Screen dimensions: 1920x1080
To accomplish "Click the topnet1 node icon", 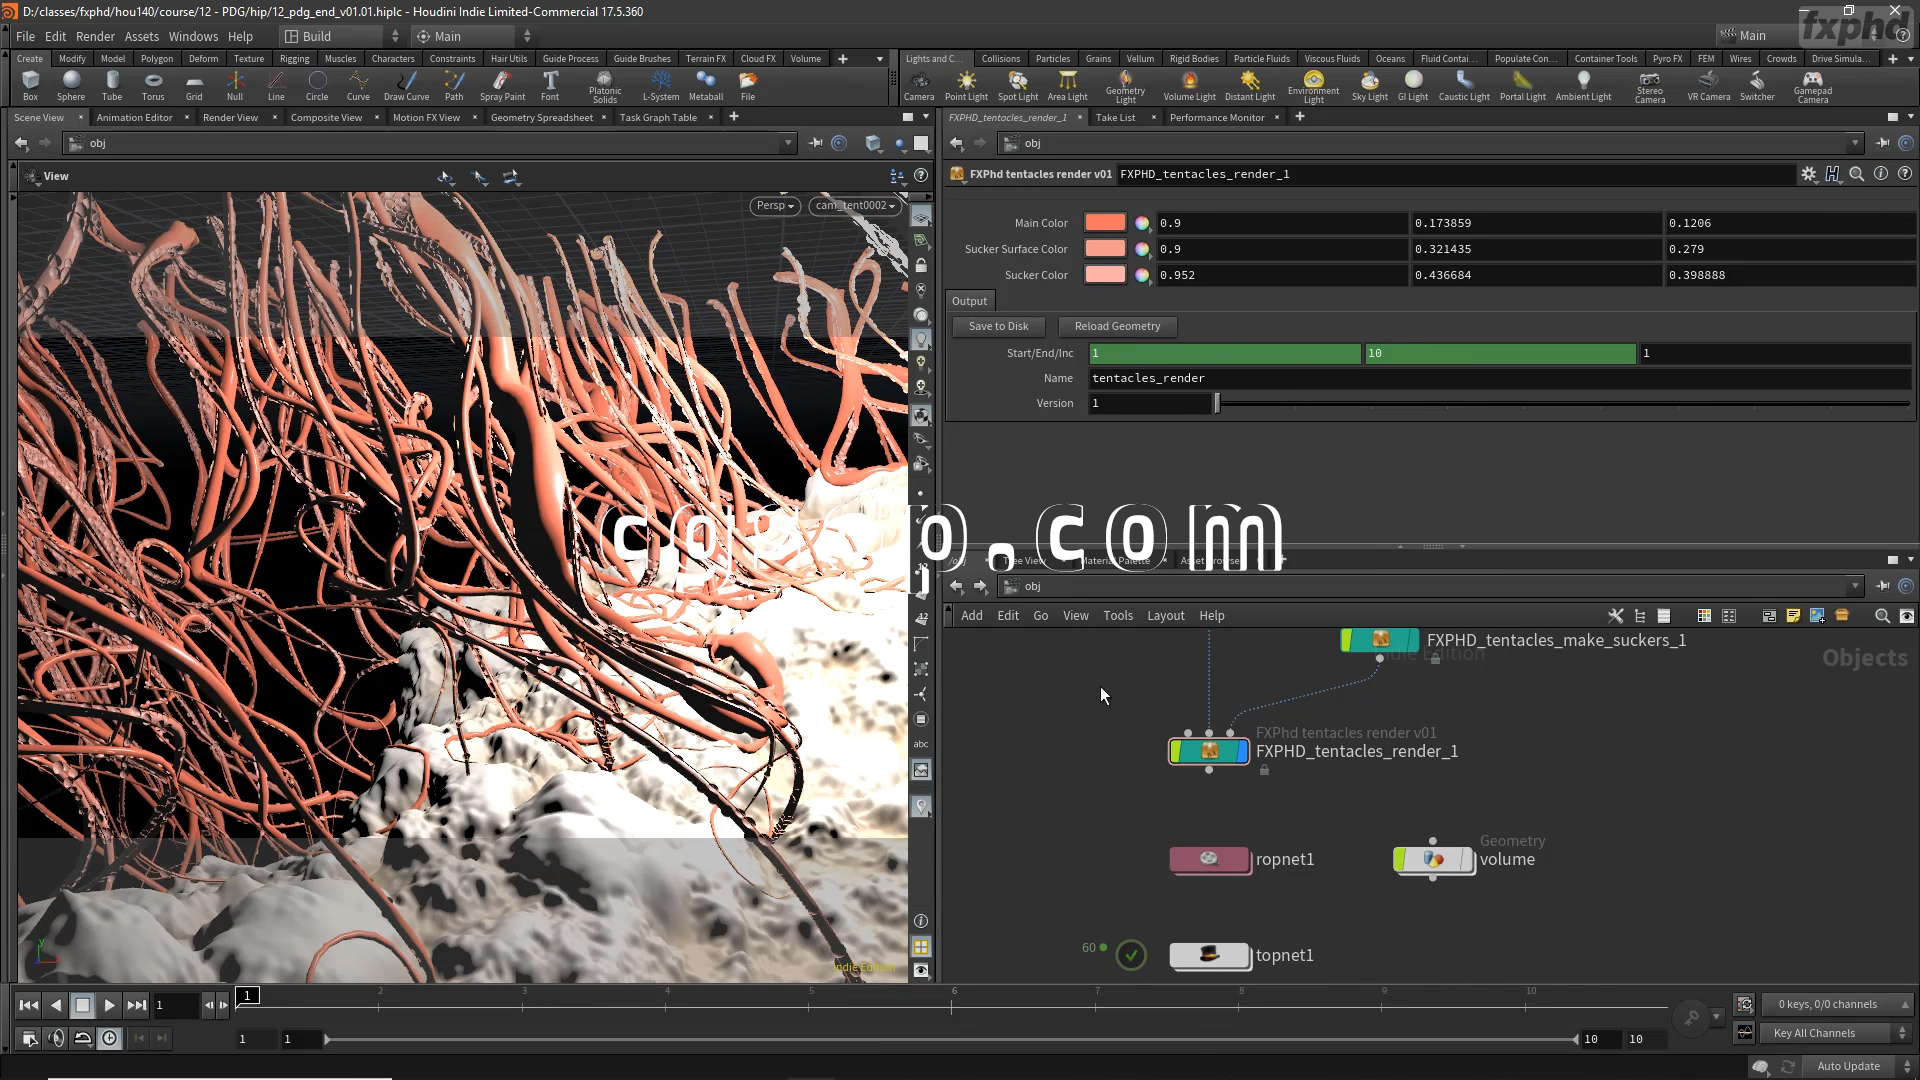I will click(x=1209, y=955).
